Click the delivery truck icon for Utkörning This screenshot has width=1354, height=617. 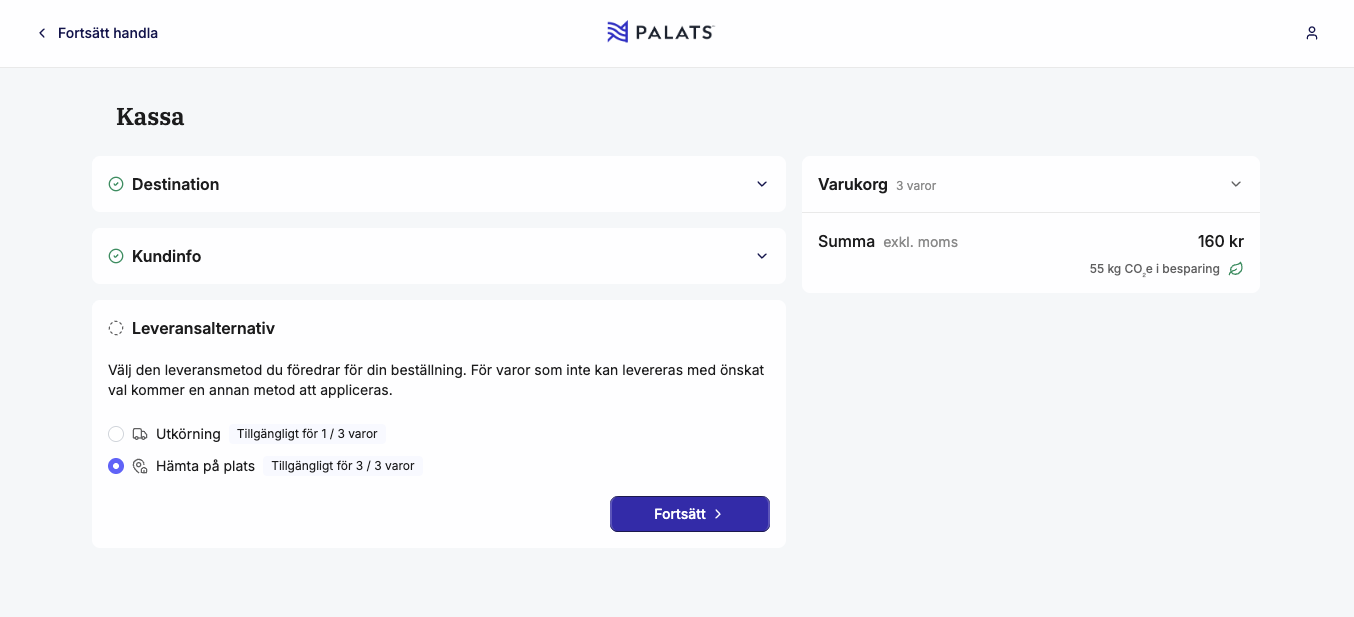click(140, 434)
